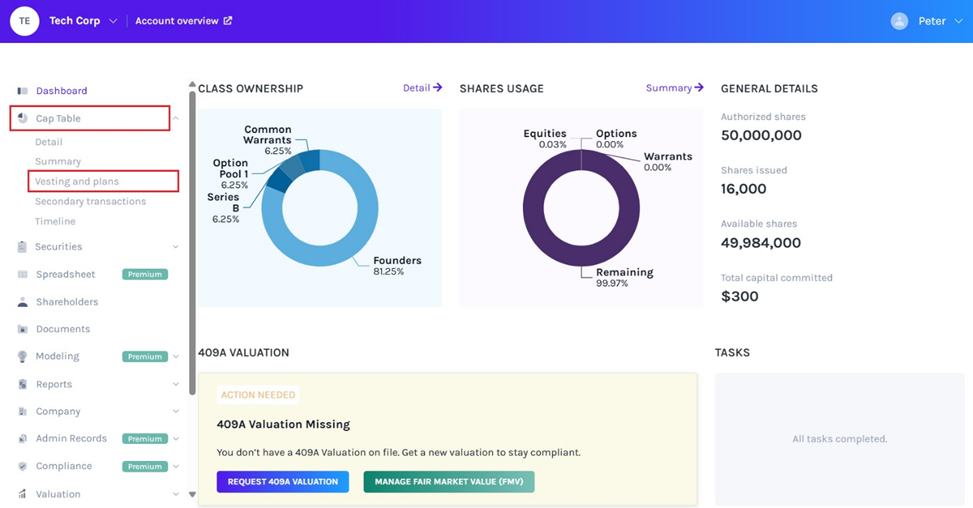Click the Company building icon

click(22, 411)
